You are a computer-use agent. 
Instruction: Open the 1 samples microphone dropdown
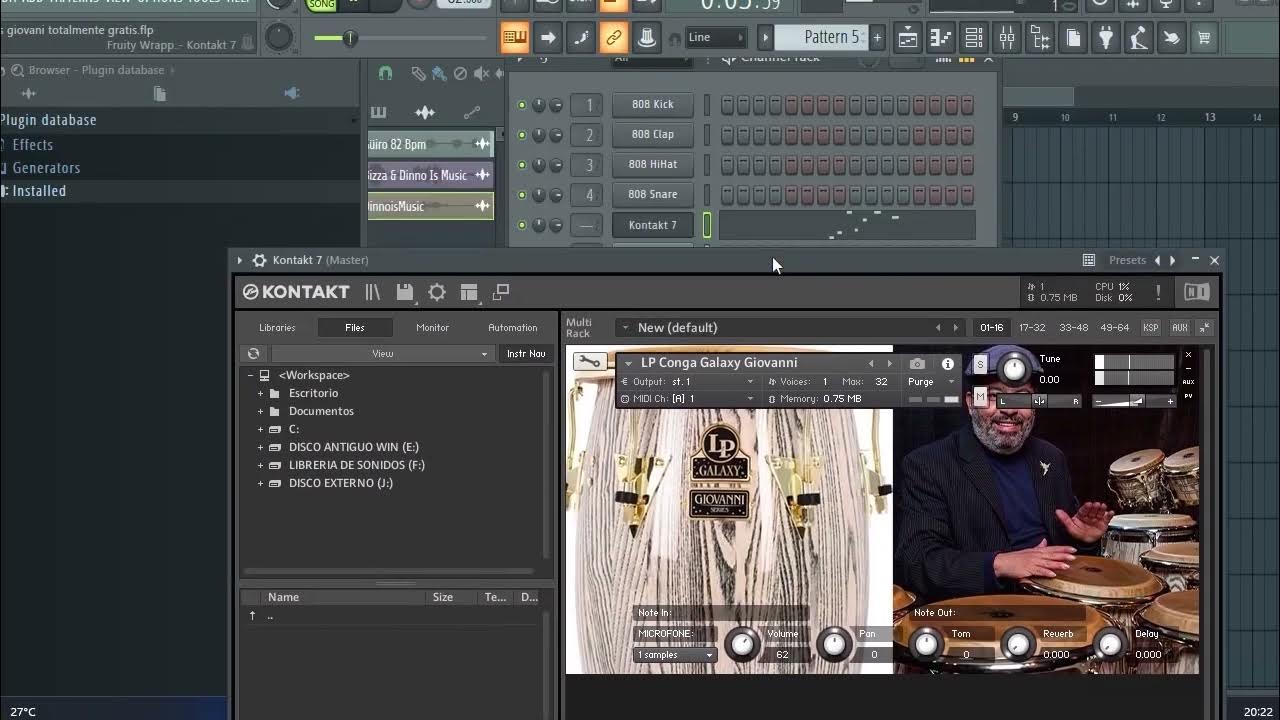point(676,655)
